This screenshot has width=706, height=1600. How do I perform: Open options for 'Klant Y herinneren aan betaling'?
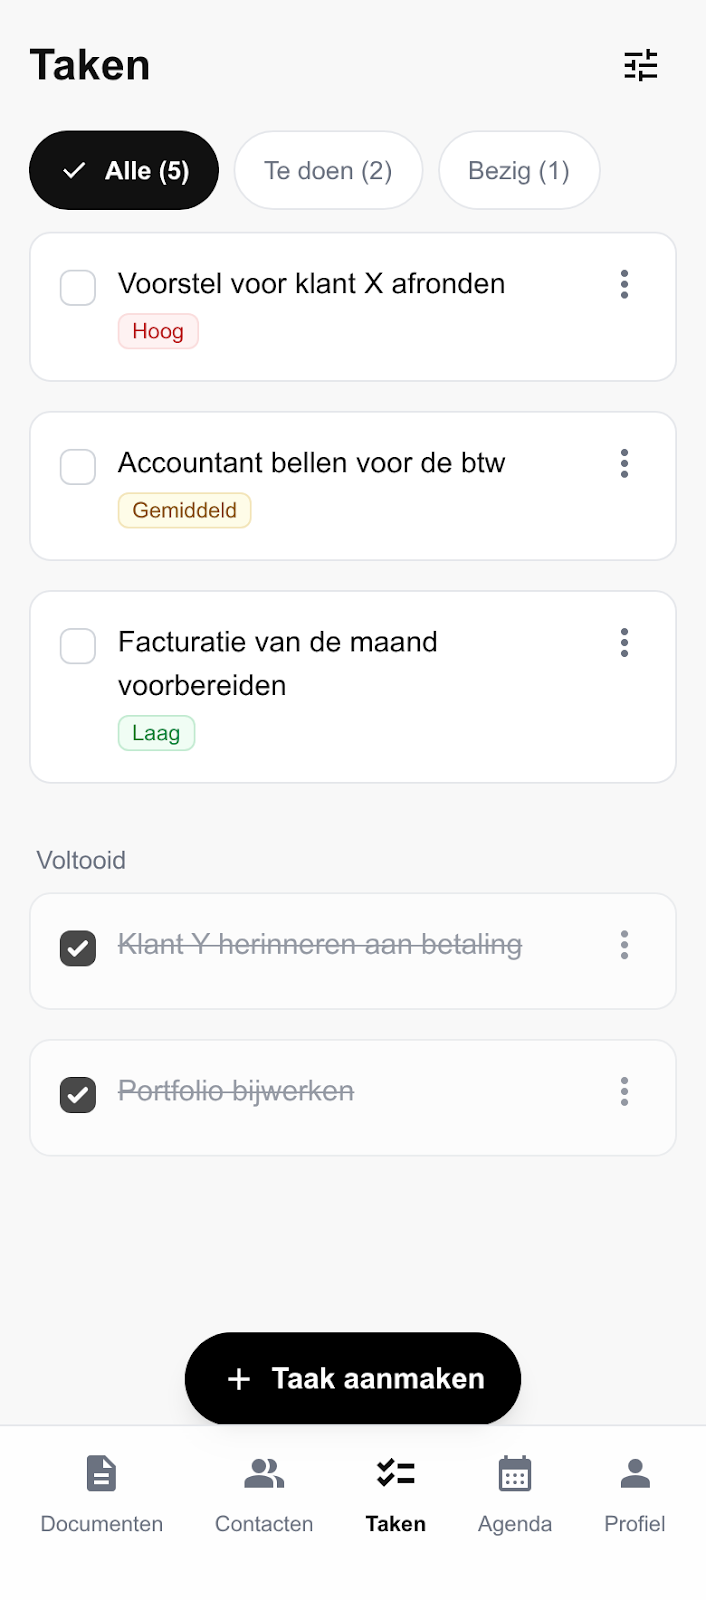tap(624, 944)
